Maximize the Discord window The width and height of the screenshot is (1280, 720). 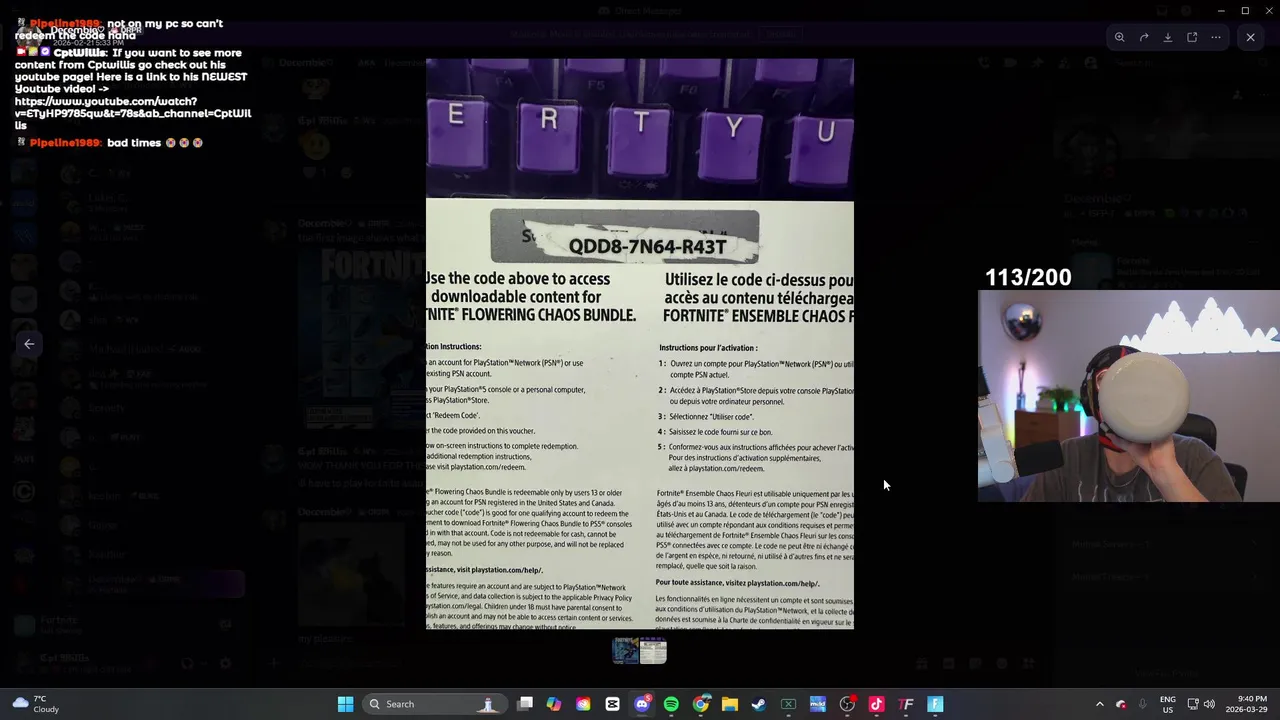1245,11
